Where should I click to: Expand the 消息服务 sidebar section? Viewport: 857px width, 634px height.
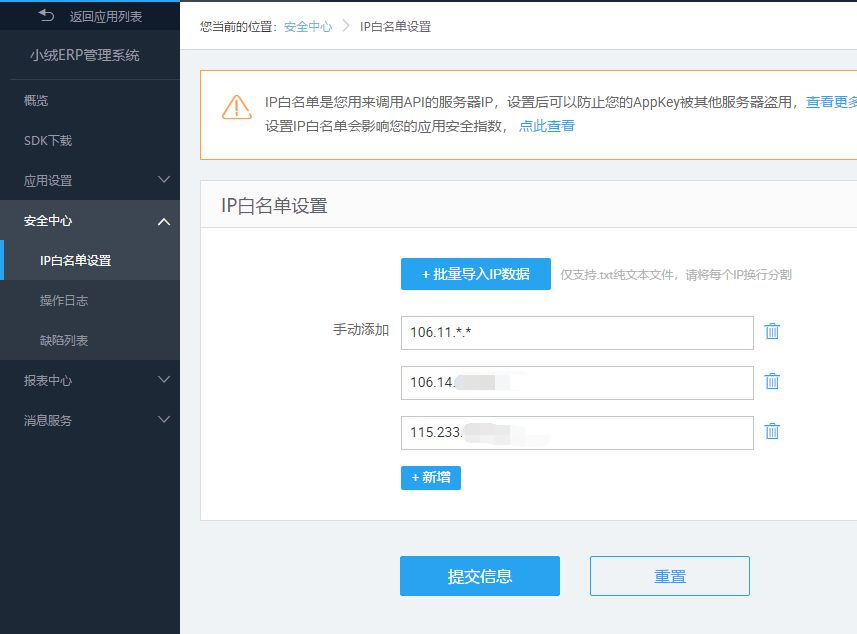90,420
